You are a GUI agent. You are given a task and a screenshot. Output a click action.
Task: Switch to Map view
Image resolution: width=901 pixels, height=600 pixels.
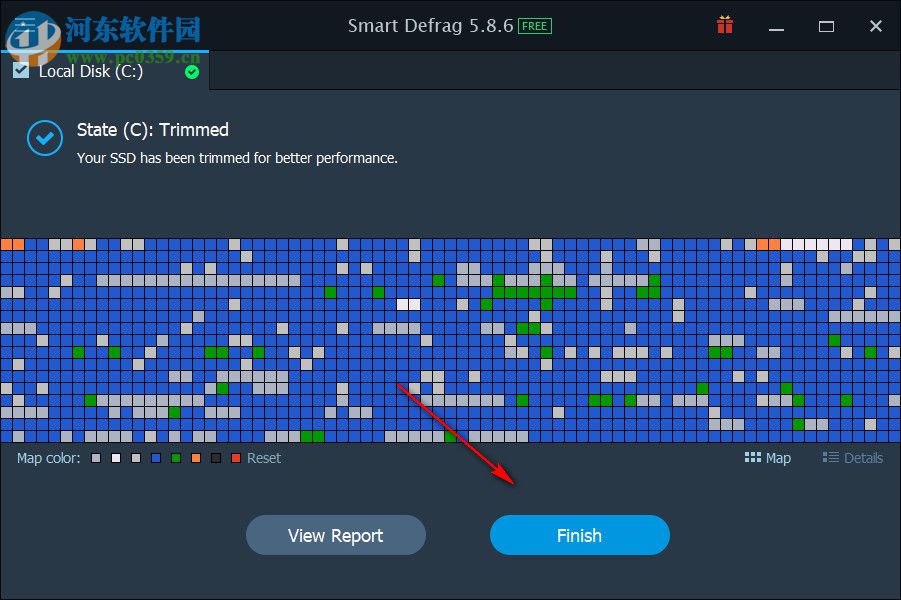coord(768,458)
